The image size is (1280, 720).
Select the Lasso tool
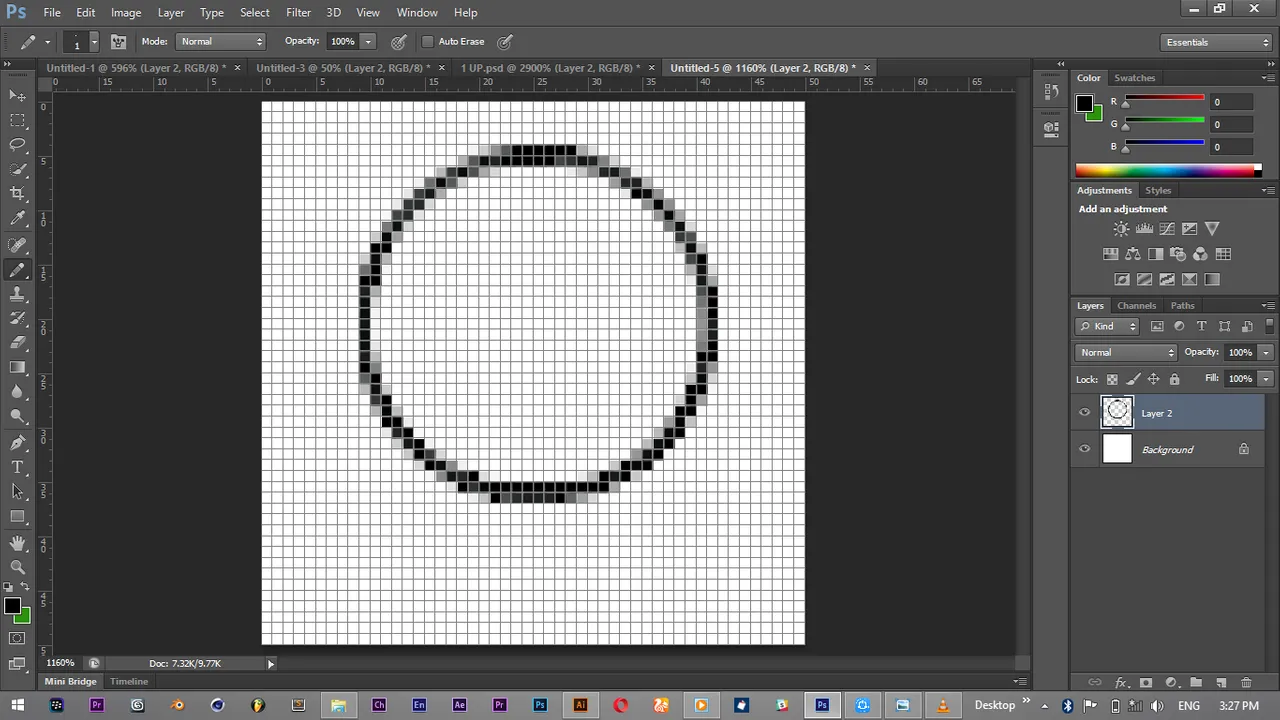tap(18, 145)
